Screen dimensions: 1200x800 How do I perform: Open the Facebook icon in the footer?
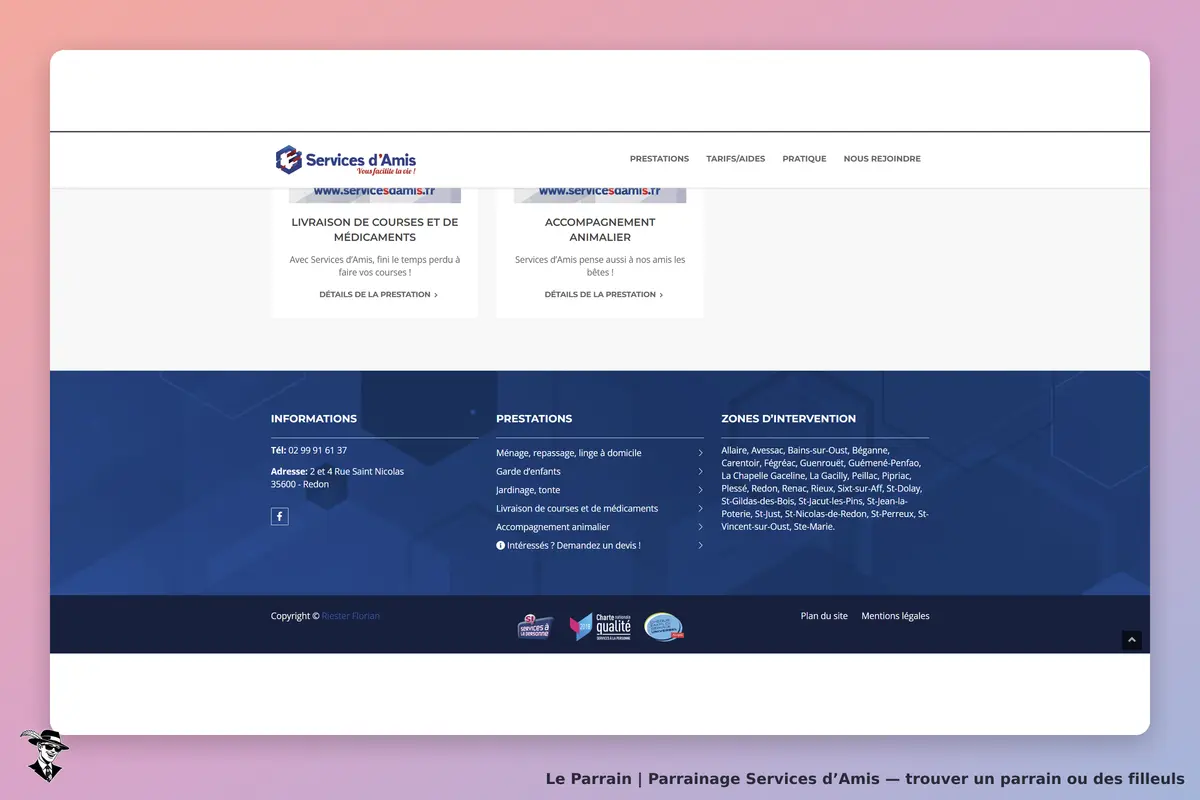279,516
